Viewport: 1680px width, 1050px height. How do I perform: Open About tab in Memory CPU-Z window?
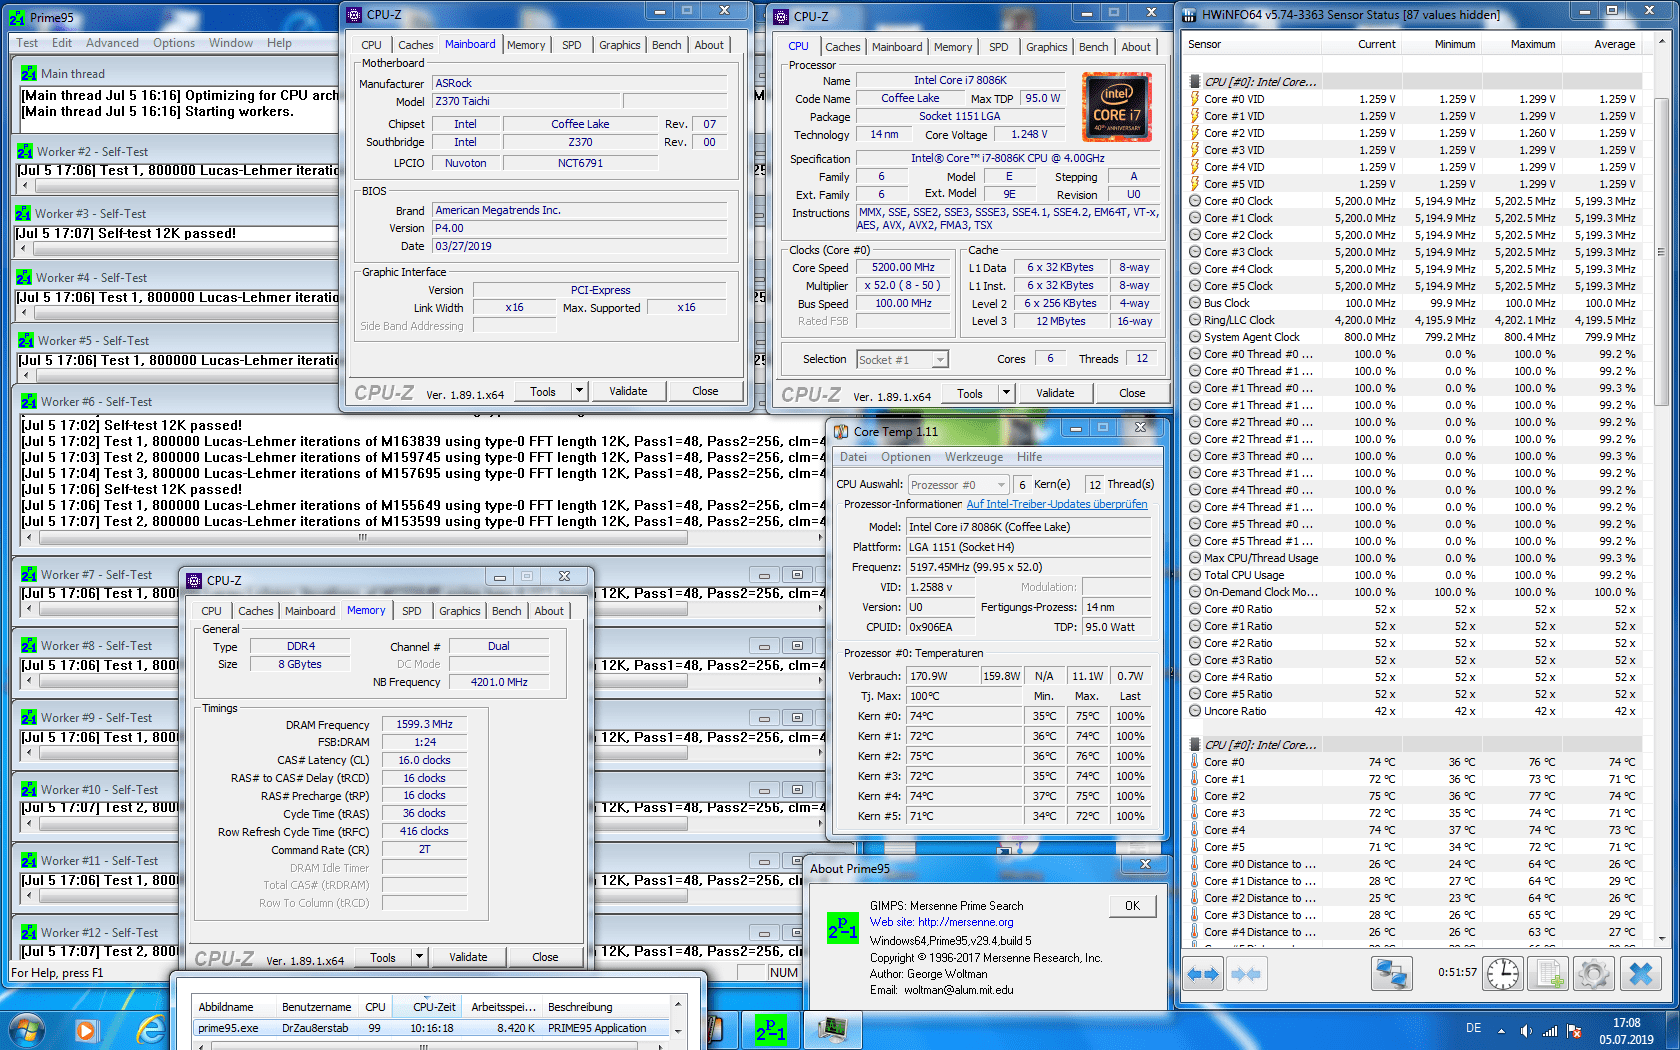(x=548, y=611)
